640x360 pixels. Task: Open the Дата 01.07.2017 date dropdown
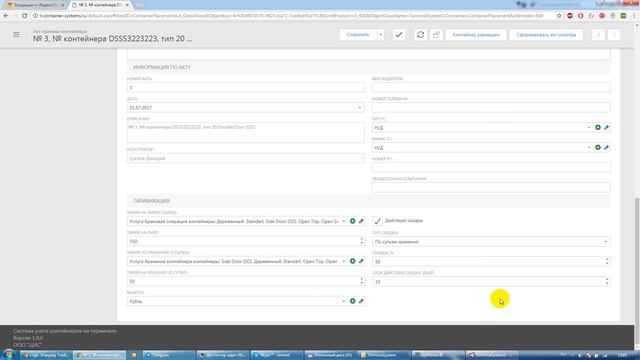[x=360, y=108]
